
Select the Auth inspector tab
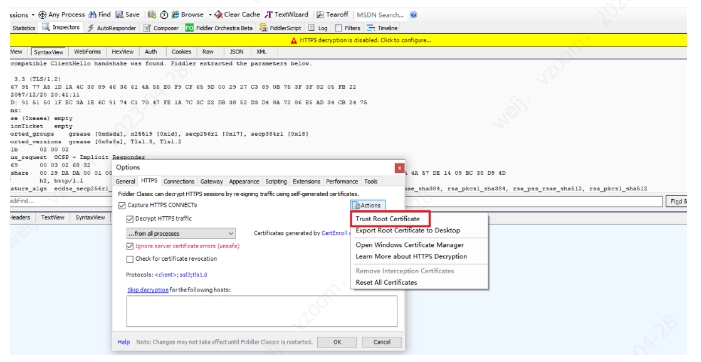151,52
